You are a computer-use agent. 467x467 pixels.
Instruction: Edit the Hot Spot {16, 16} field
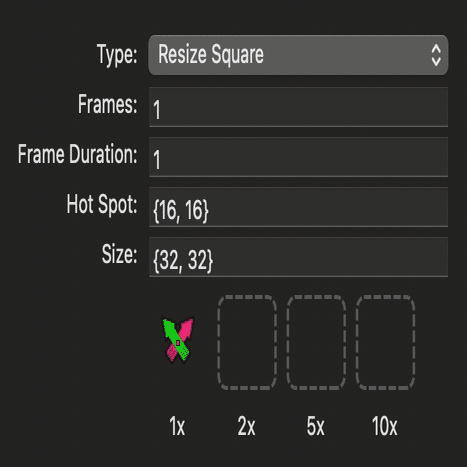[298, 207]
